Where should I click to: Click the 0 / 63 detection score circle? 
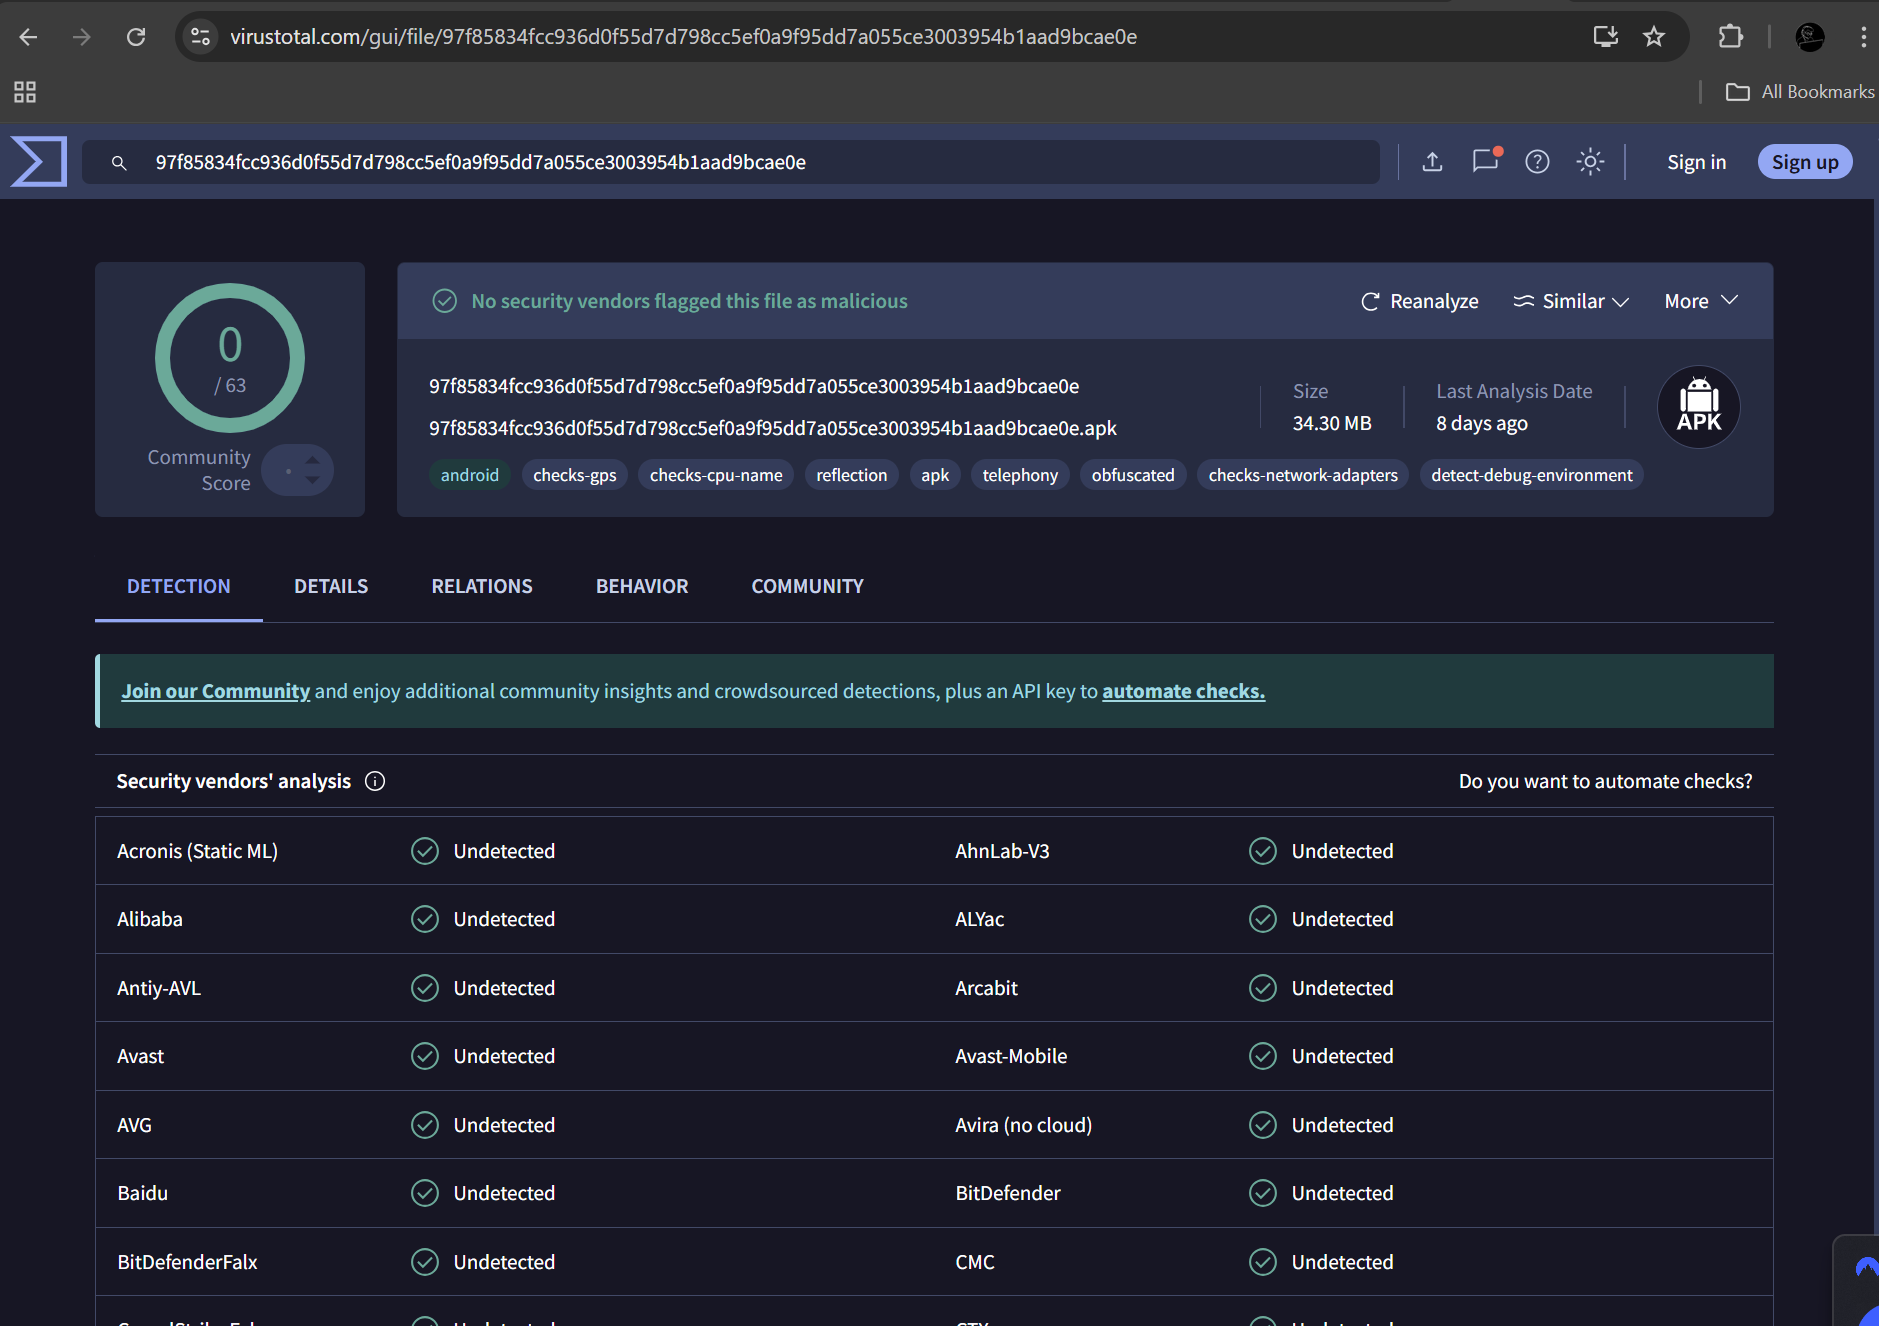tap(230, 358)
